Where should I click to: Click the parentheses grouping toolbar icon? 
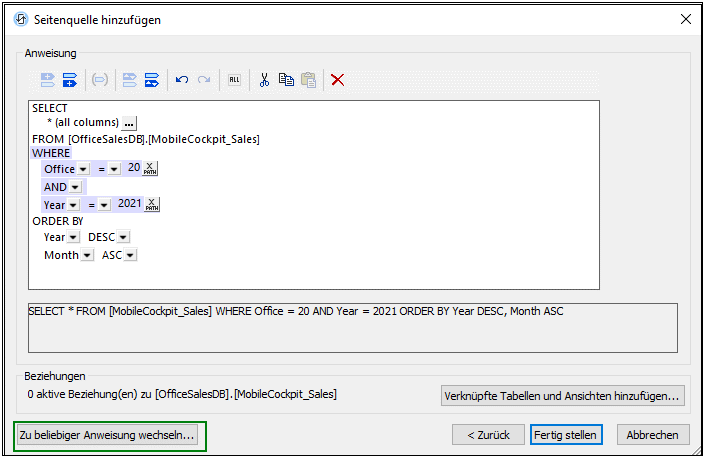[100, 80]
